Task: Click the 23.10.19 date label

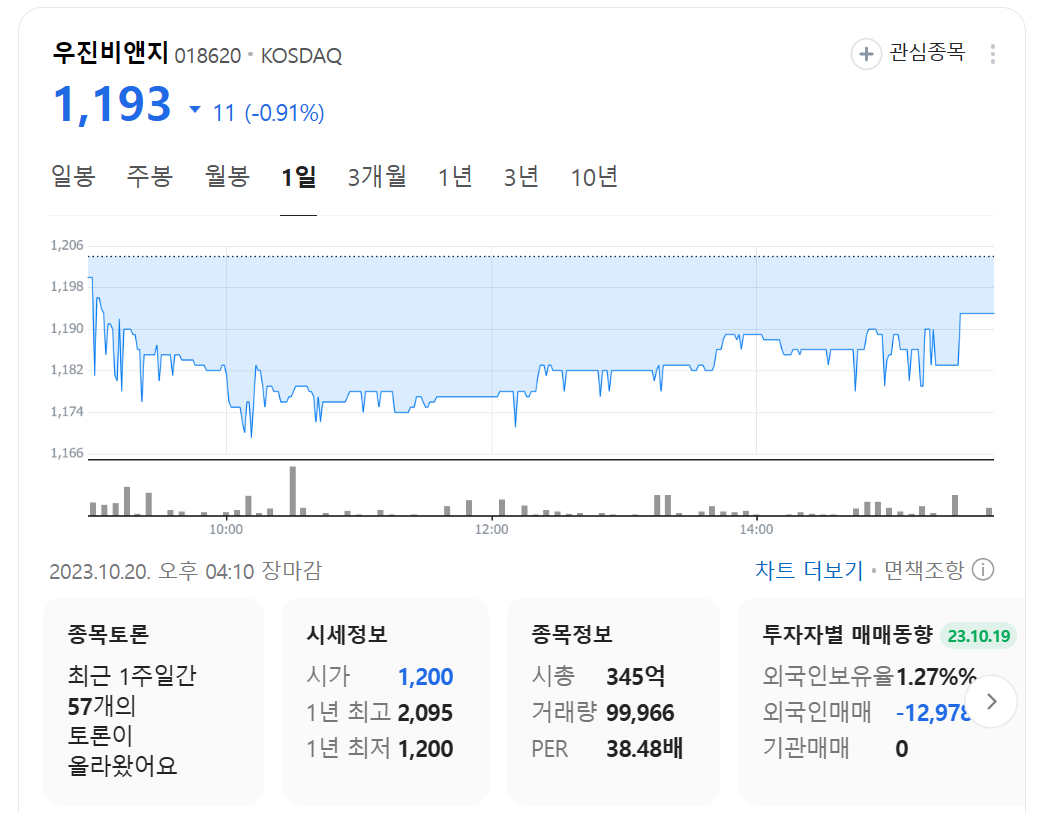Action: 978,635
